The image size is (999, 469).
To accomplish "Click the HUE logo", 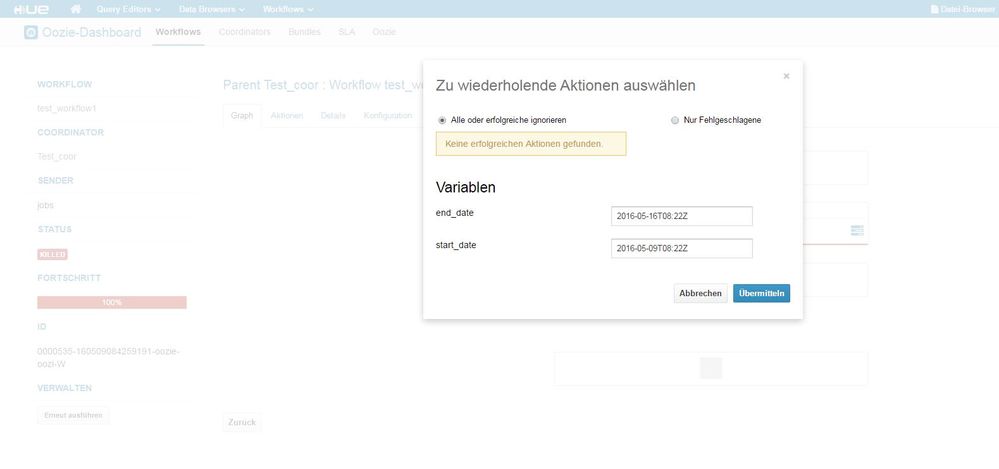I will 31,10.
